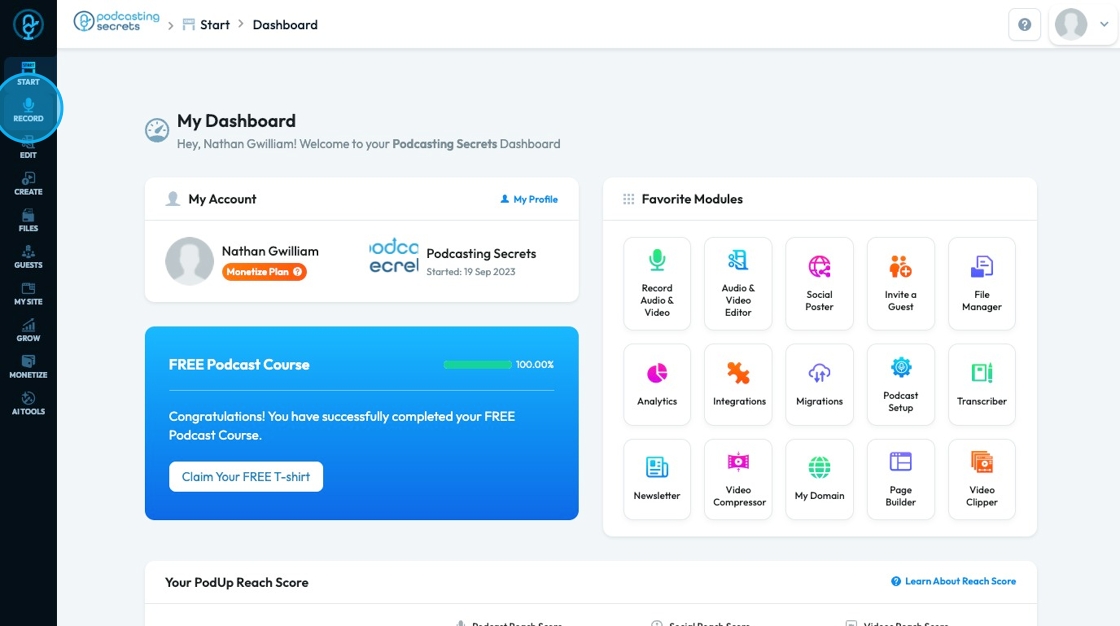Open the Record Audio & Video module
1120x626 pixels.
(x=657, y=284)
